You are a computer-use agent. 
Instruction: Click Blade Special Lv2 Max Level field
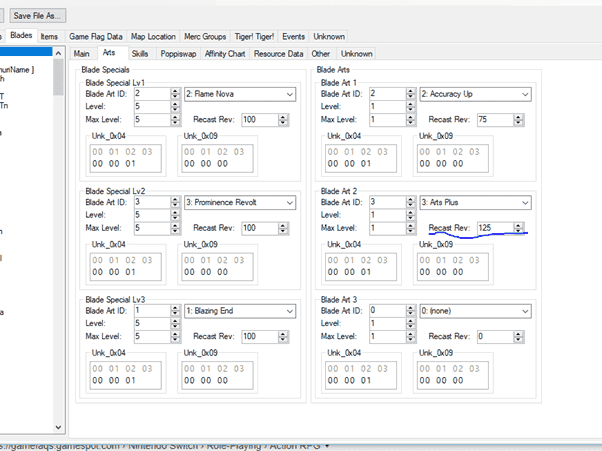152,228
